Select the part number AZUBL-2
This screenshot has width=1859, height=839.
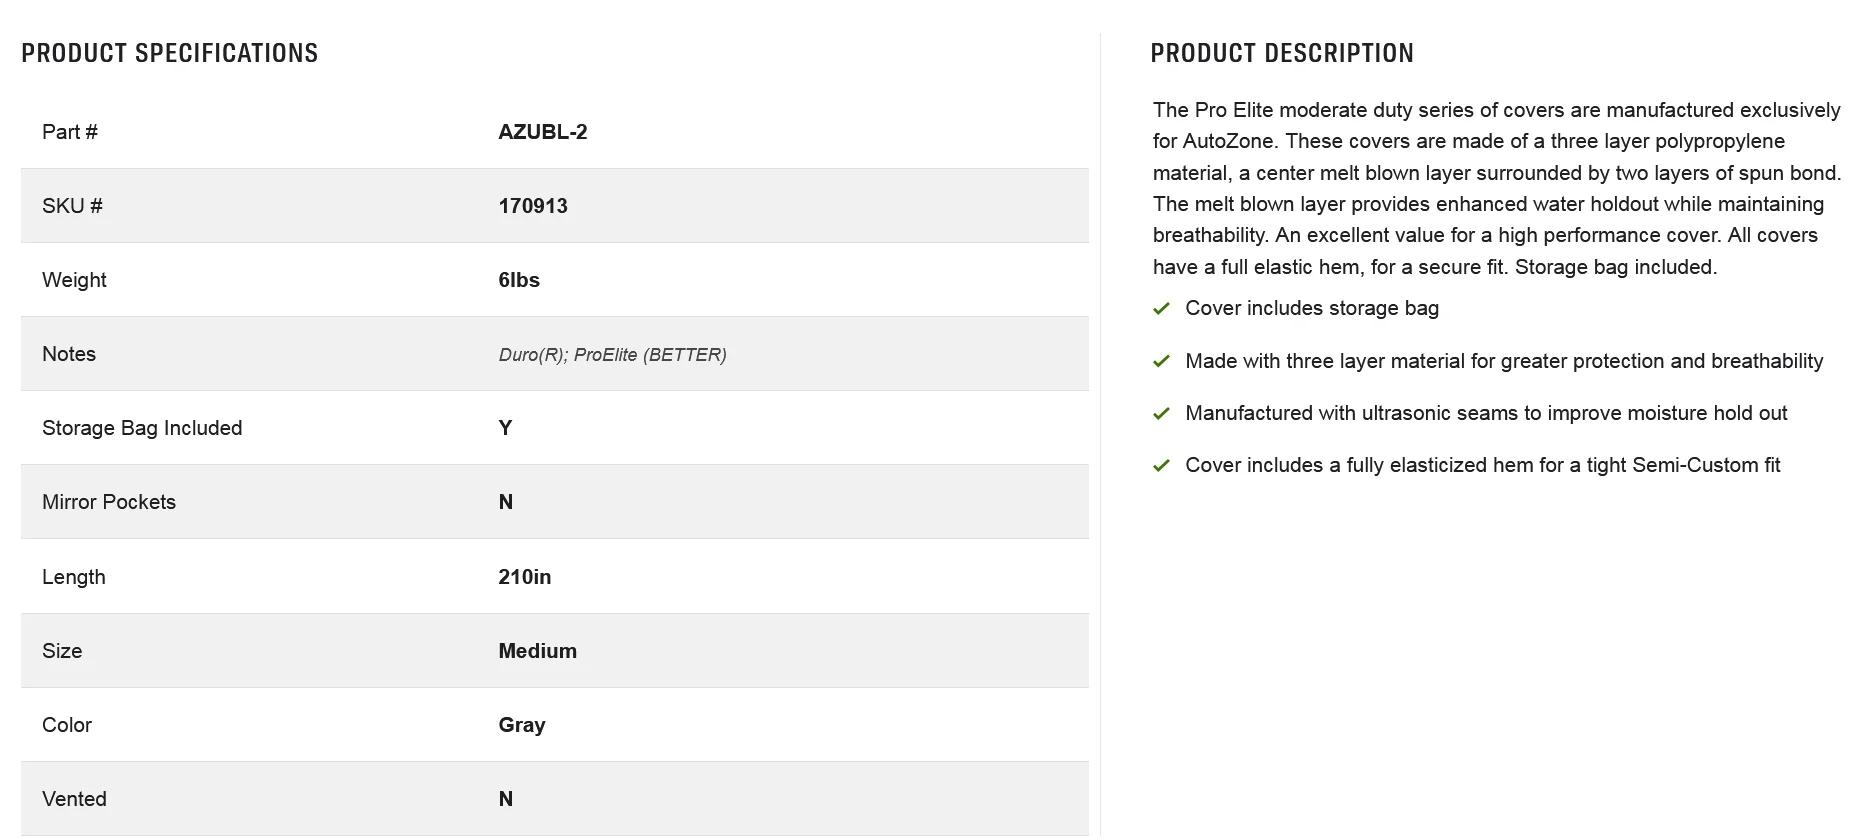coord(543,132)
